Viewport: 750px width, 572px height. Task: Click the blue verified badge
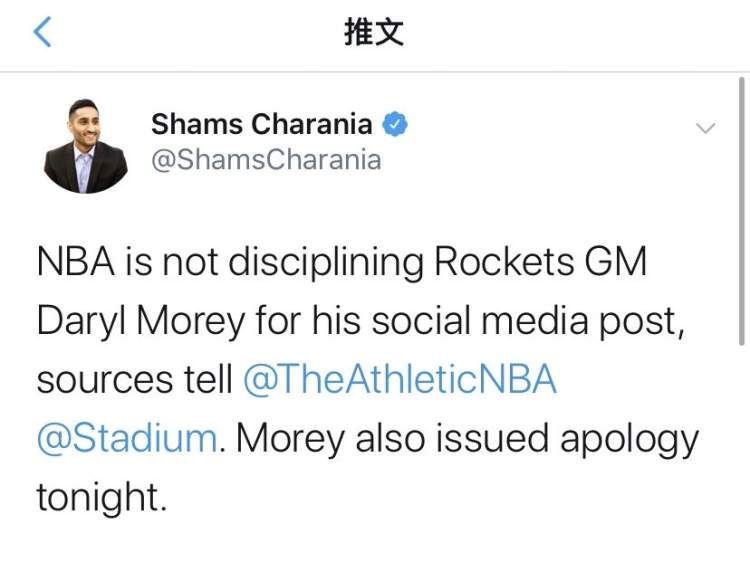point(395,124)
